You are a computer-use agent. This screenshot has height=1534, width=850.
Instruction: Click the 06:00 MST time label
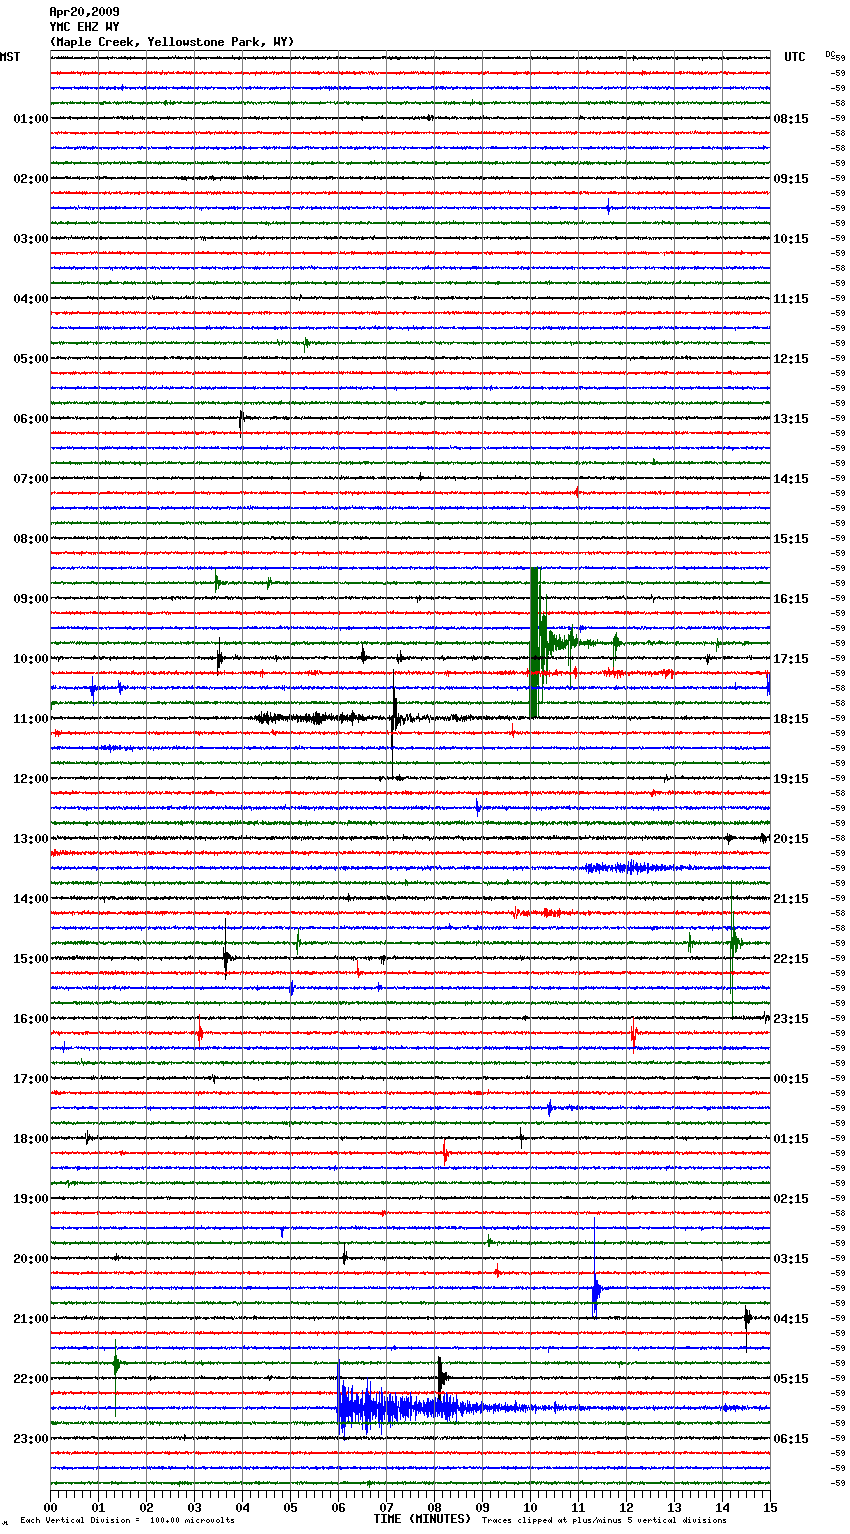pyautogui.click(x=31, y=419)
